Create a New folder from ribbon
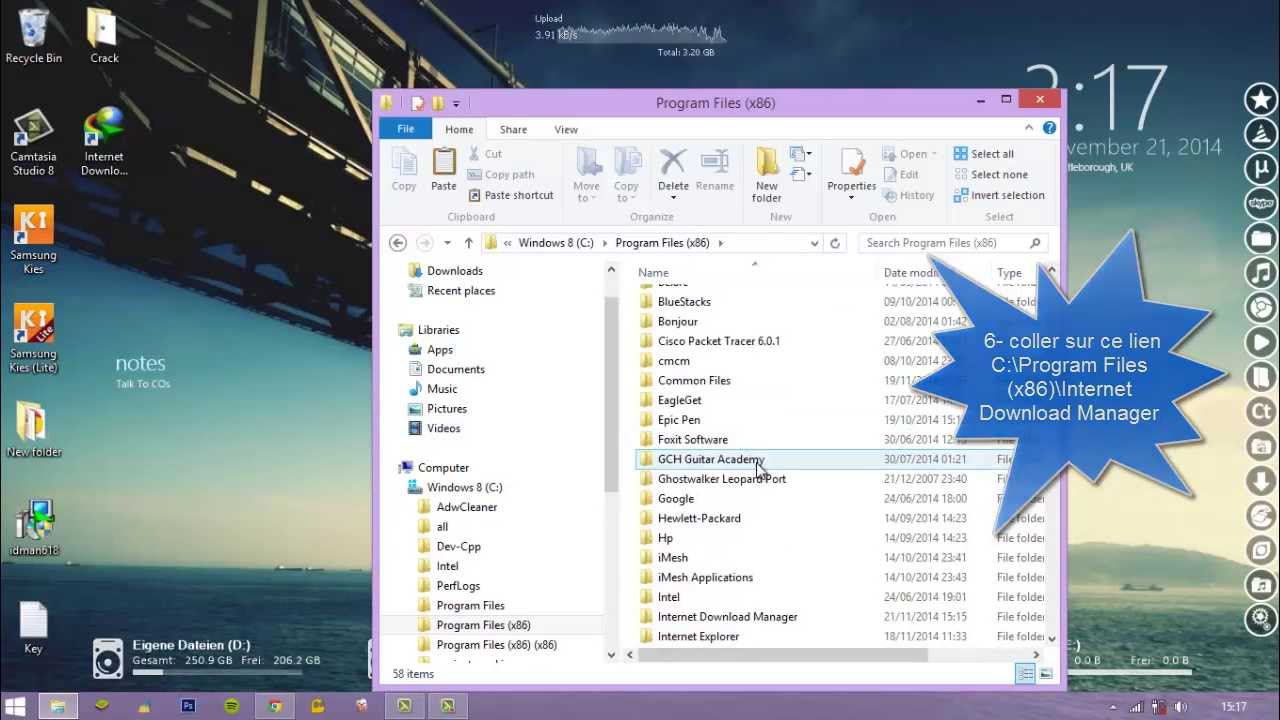This screenshot has height=720, width=1280. point(767,175)
